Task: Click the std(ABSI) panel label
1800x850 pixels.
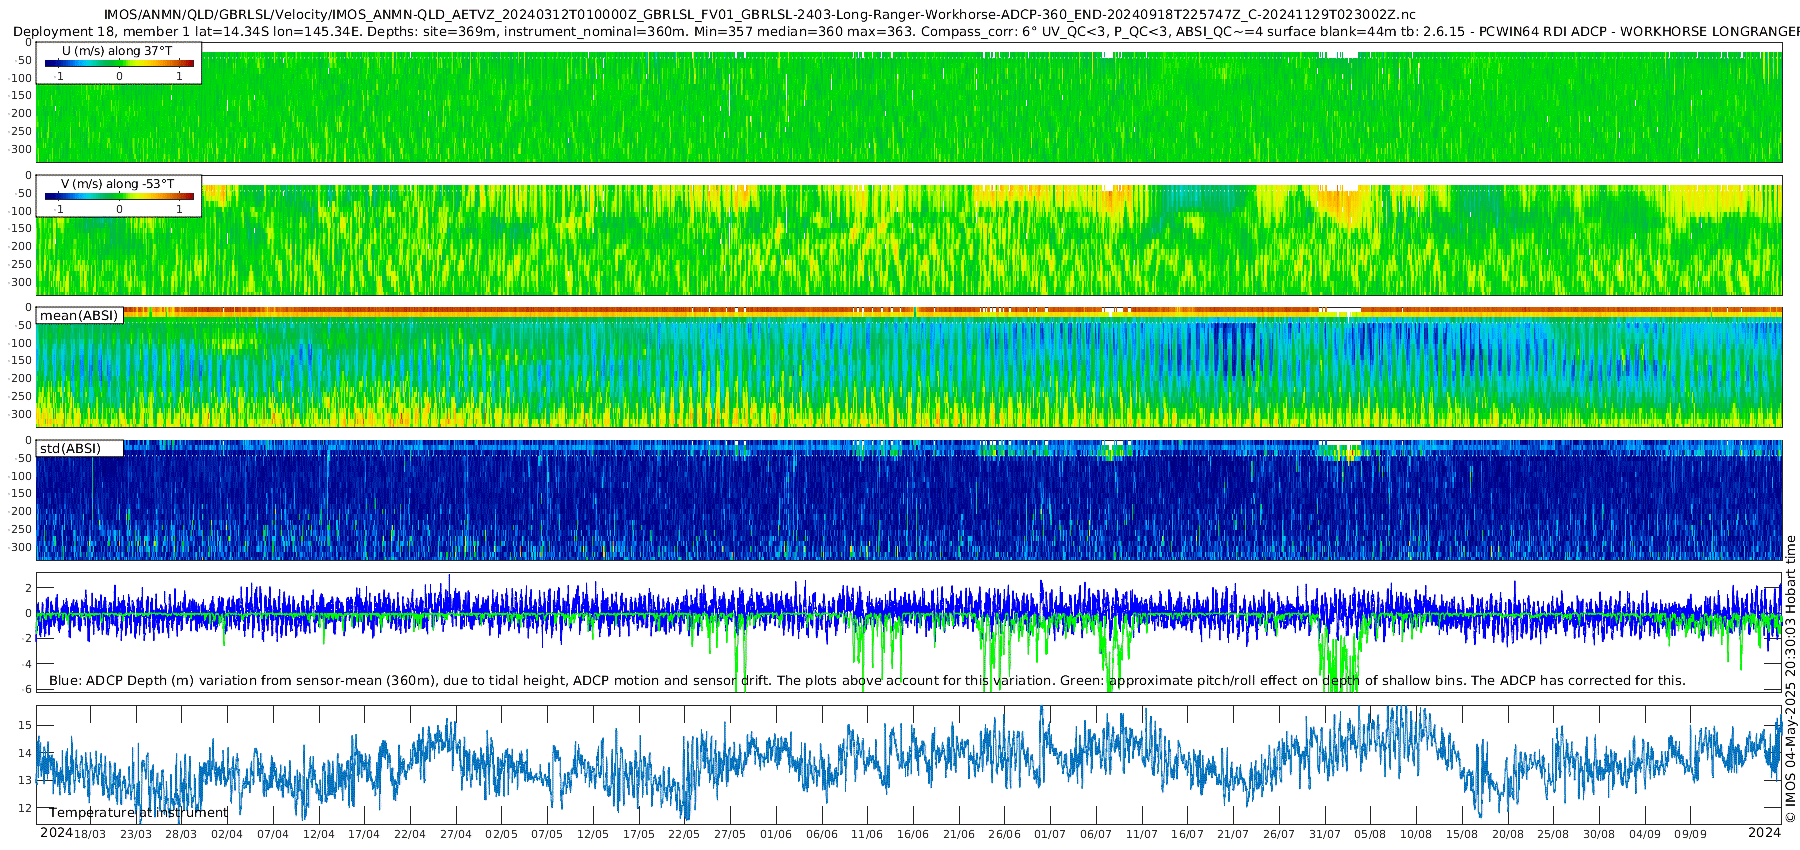Action: pos(70,448)
